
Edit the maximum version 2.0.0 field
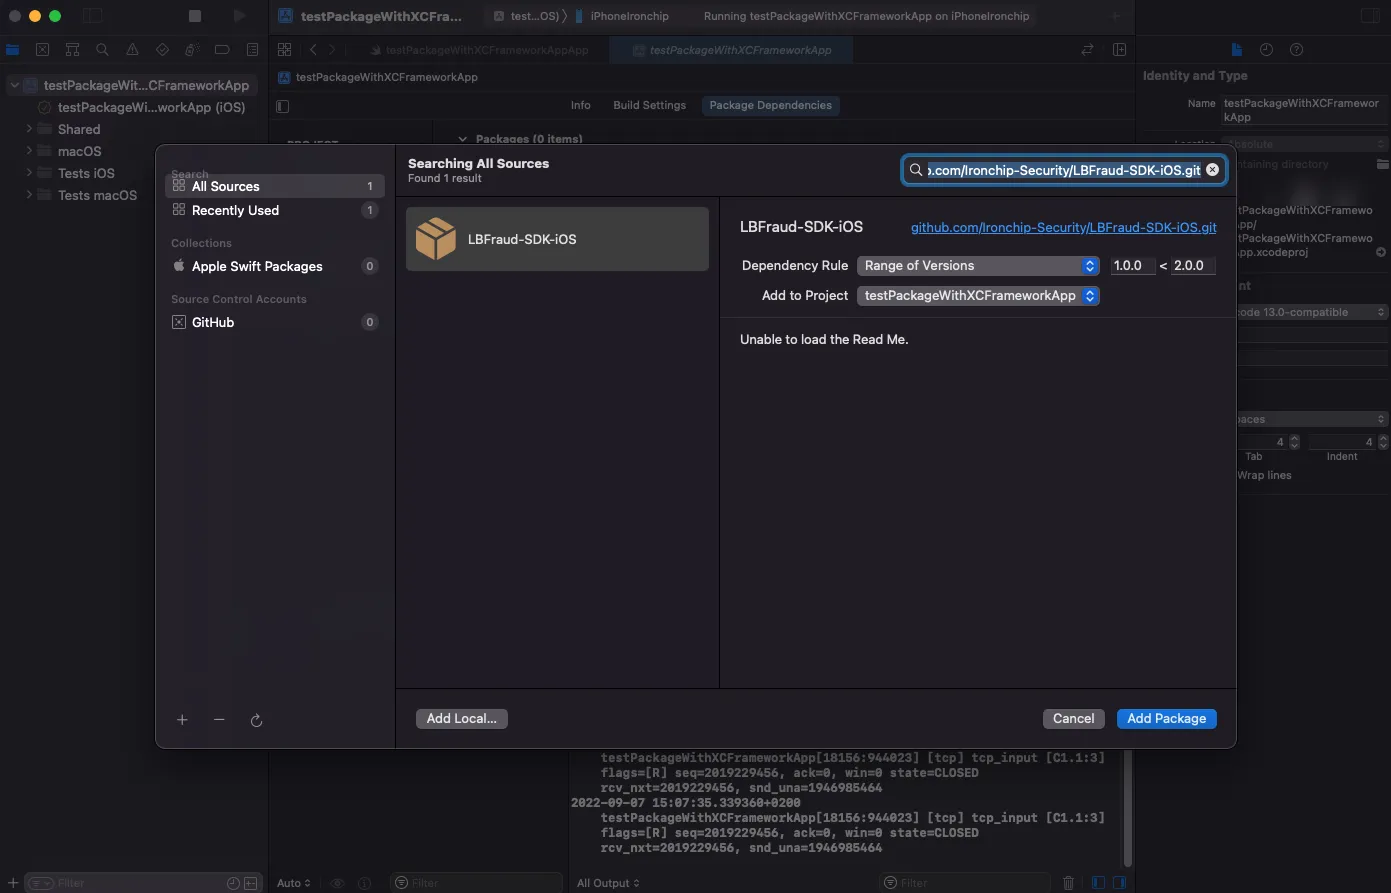(x=1194, y=265)
